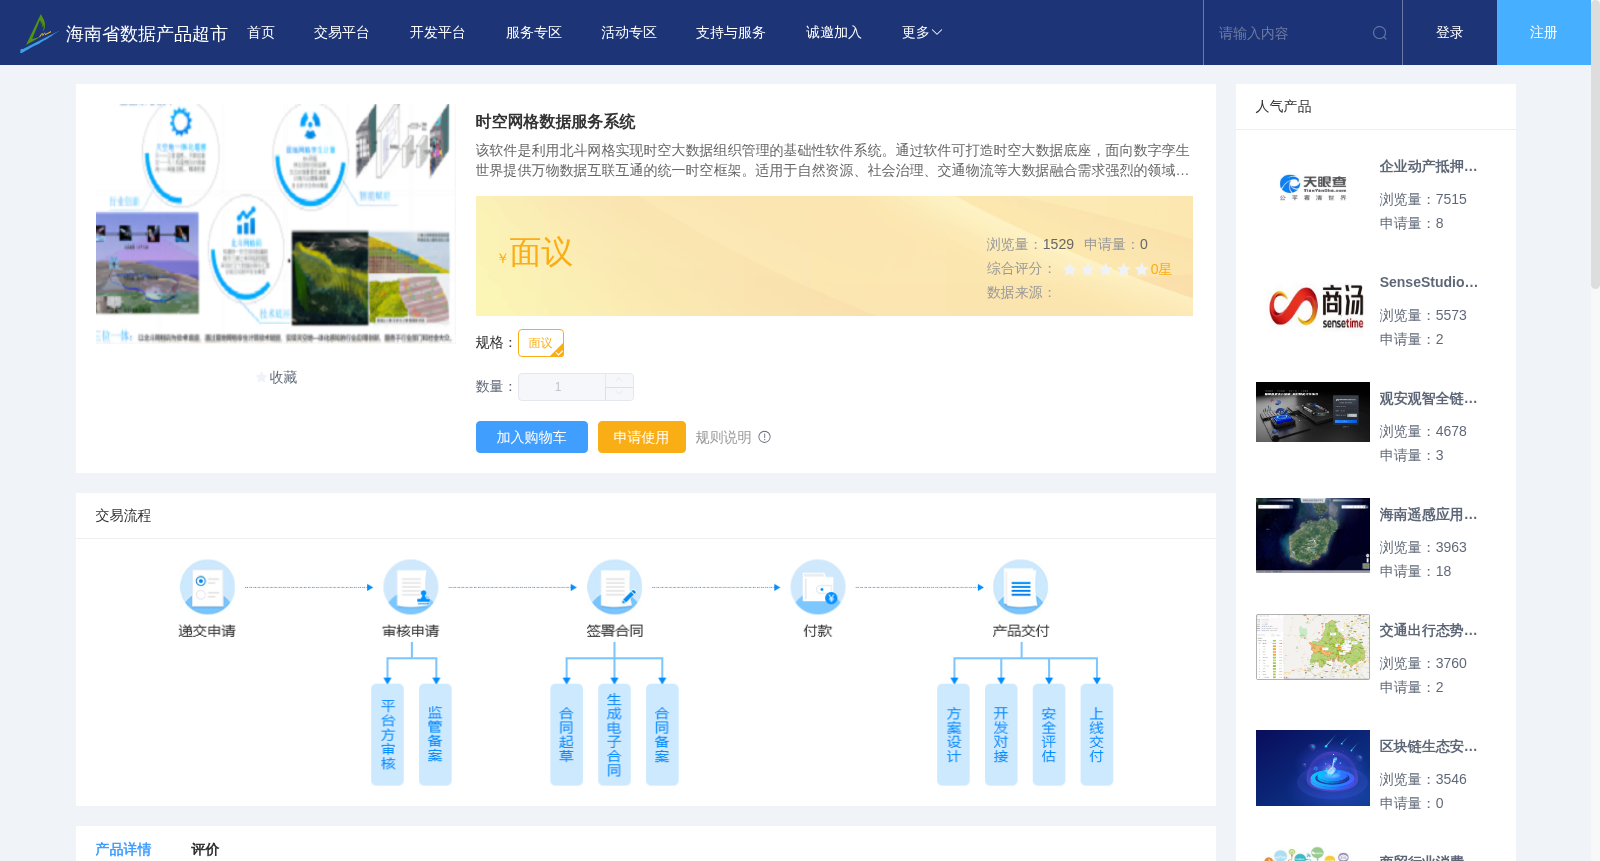
Task: Go to 首页 in navigation
Action: point(261,33)
